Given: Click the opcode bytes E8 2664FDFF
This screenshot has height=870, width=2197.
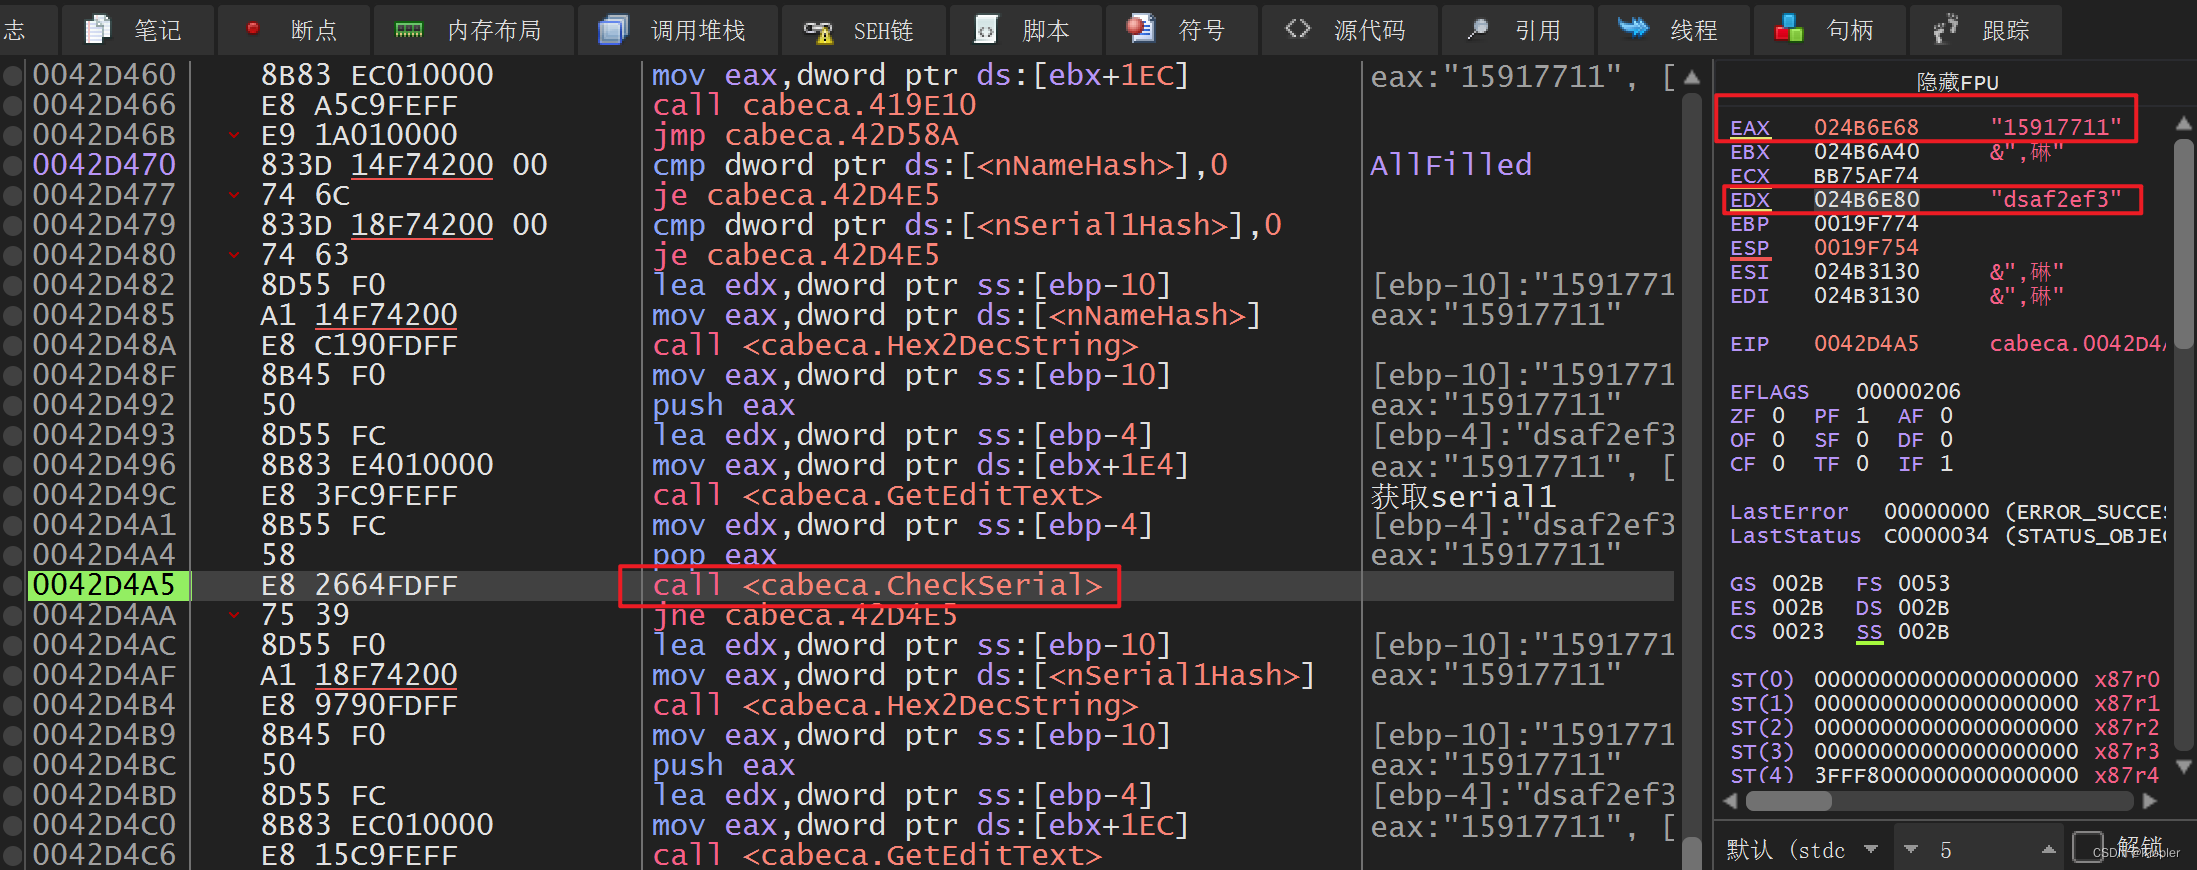Looking at the screenshot, I should pyautogui.click(x=360, y=585).
